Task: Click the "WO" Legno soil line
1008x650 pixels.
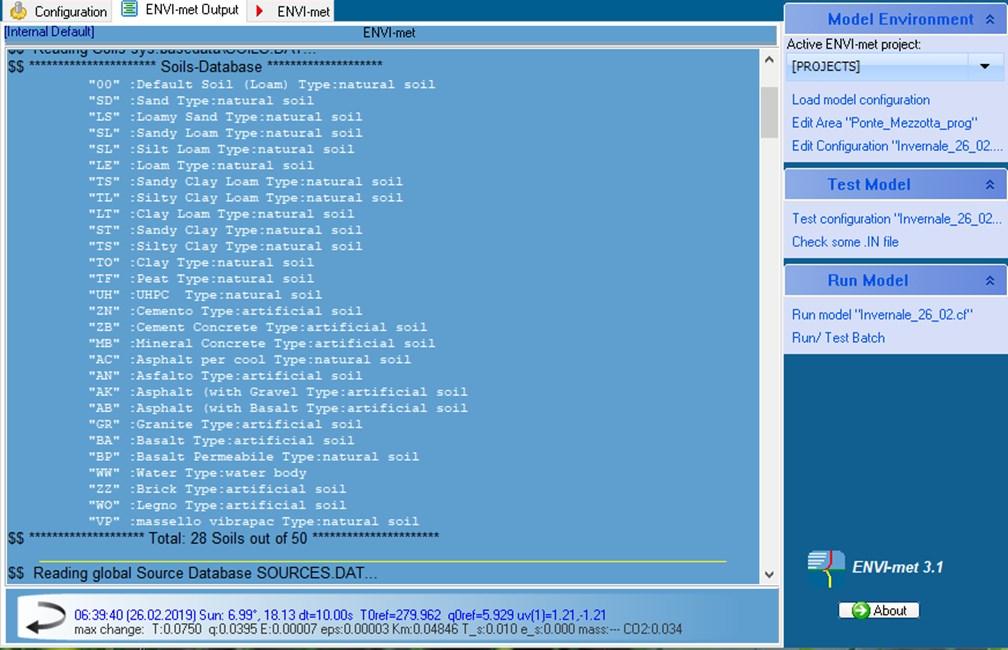Action: pyautogui.click(x=217, y=505)
